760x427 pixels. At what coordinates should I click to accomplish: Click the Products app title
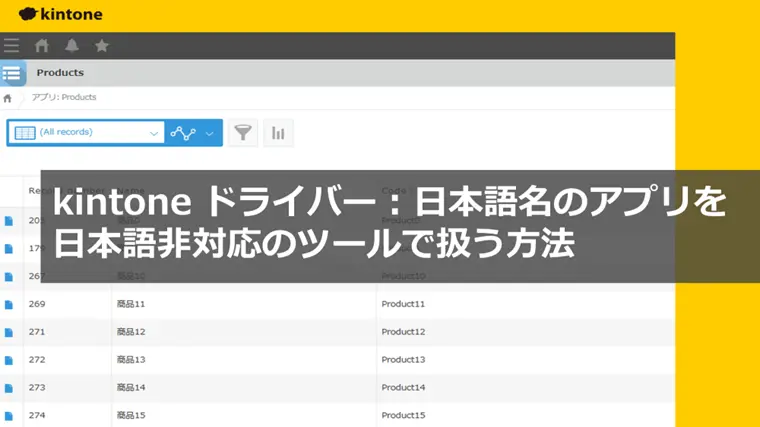click(x=60, y=73)
